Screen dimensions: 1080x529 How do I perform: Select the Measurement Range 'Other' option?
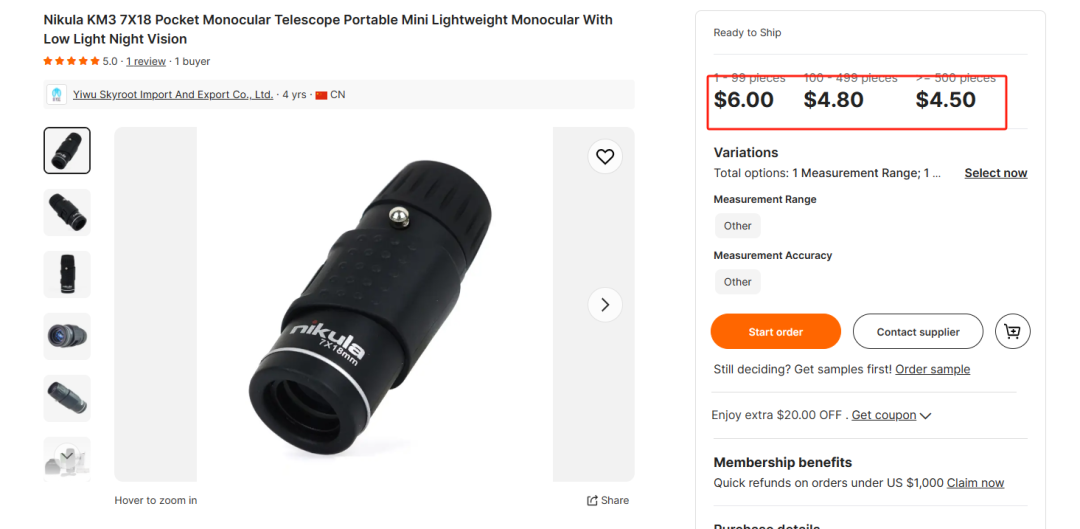point(738,226)
